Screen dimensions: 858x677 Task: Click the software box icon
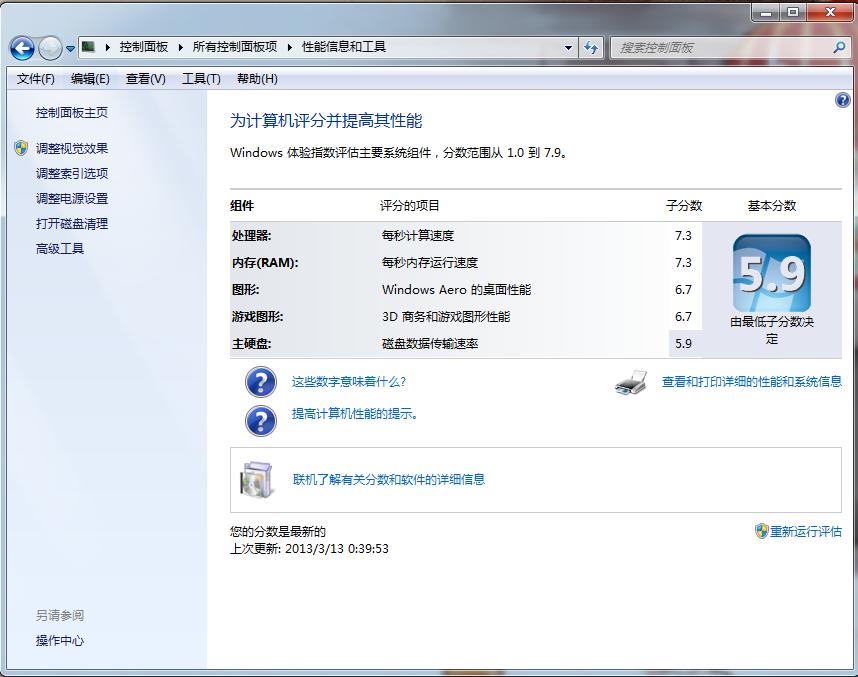point(256,480)
